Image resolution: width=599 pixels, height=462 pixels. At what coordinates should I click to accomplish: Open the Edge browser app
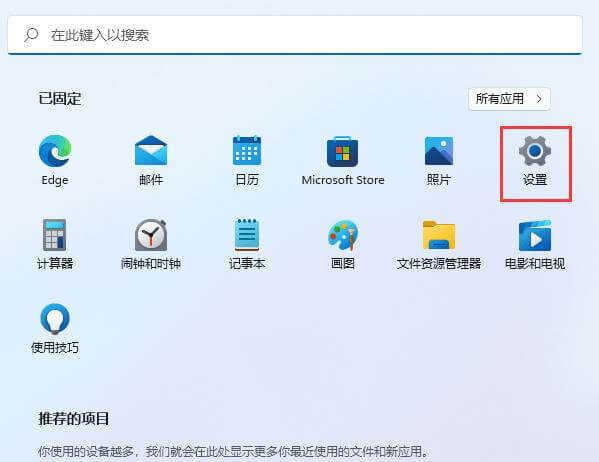click(x=55, y=160)
